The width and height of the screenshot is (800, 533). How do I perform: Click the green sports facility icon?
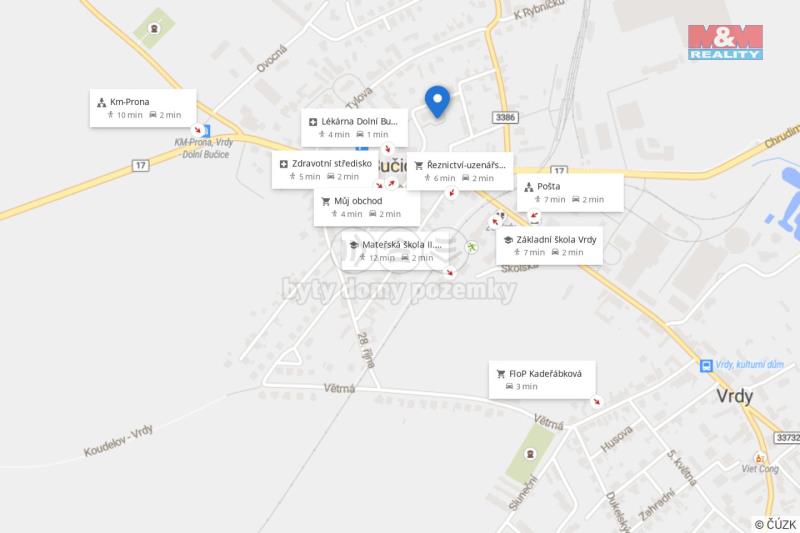tap(471, 248)
